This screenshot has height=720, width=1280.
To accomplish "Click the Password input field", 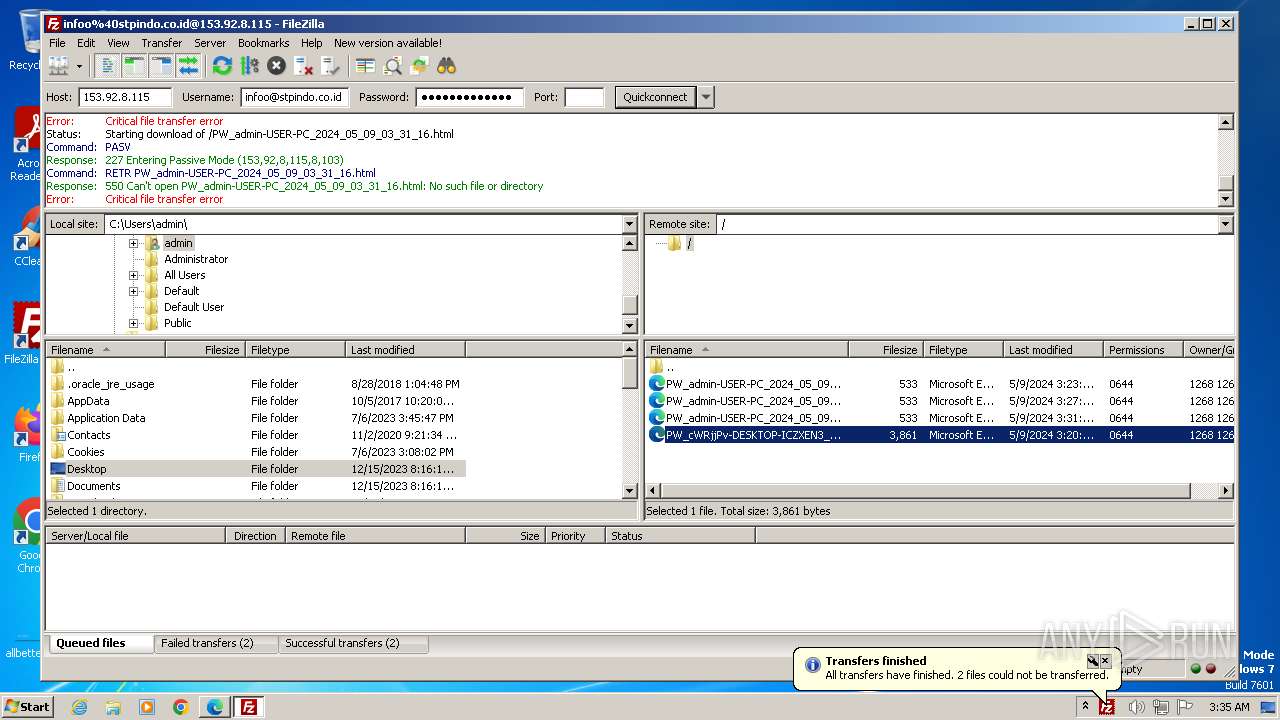I will coord(470,97).
